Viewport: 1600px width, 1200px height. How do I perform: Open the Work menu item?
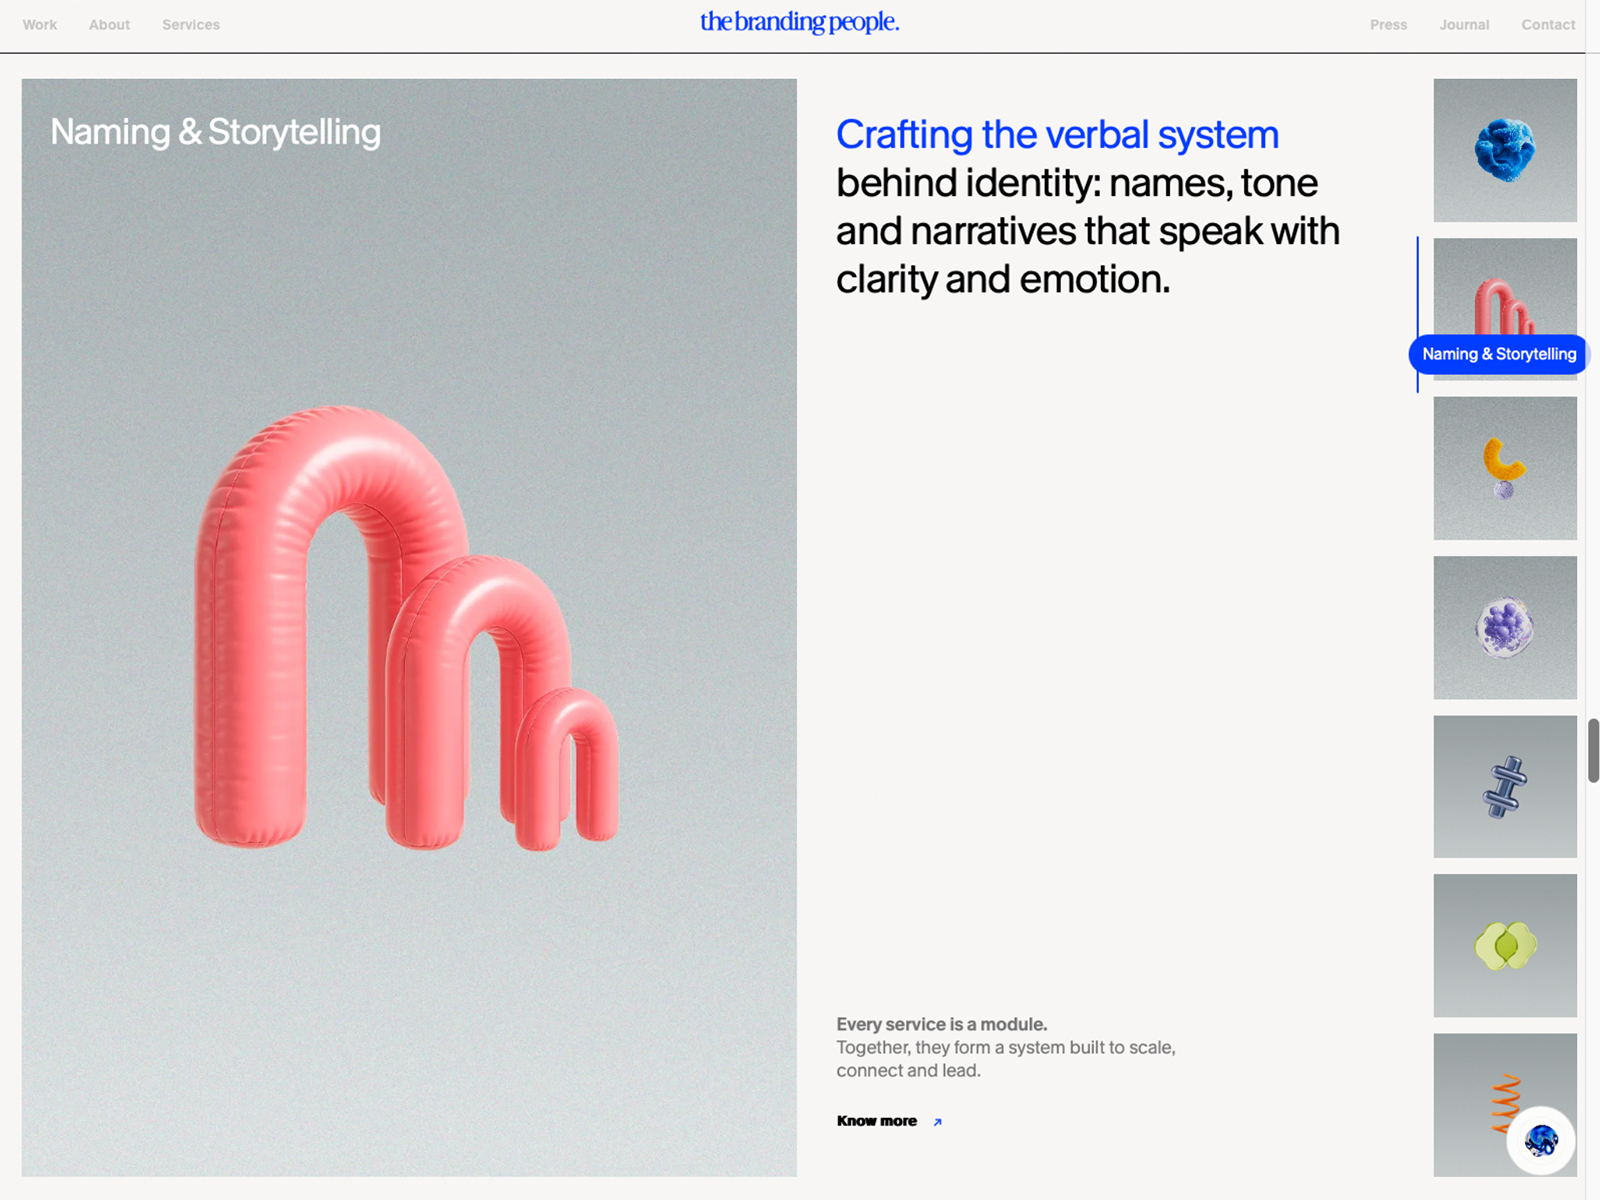tap(40, 25)
